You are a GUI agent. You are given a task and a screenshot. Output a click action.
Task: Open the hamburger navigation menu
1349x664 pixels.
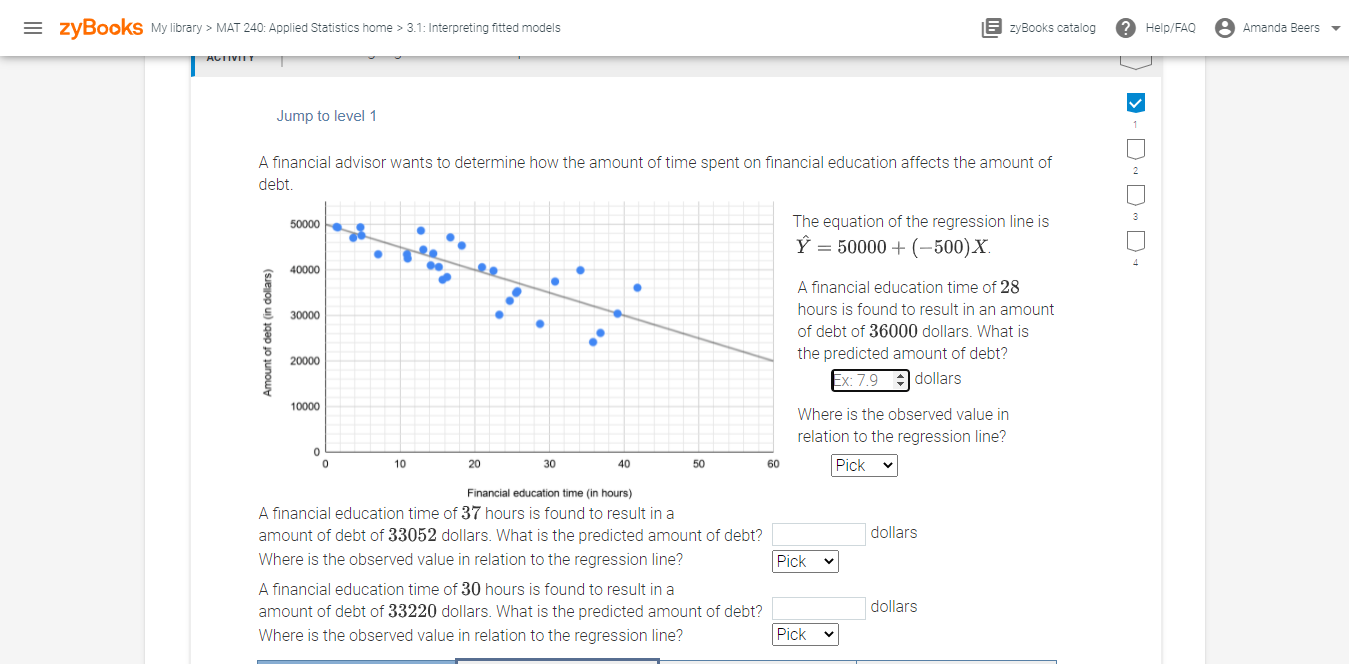(x=33, y=27)
